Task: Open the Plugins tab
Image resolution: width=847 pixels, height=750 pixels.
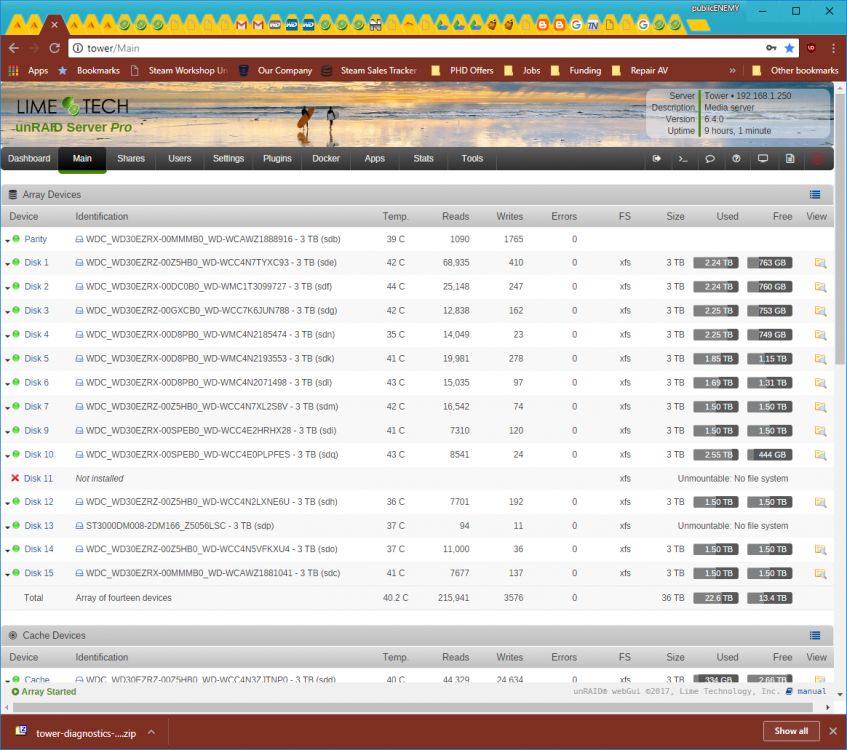Action: click(x=277, y=159)
